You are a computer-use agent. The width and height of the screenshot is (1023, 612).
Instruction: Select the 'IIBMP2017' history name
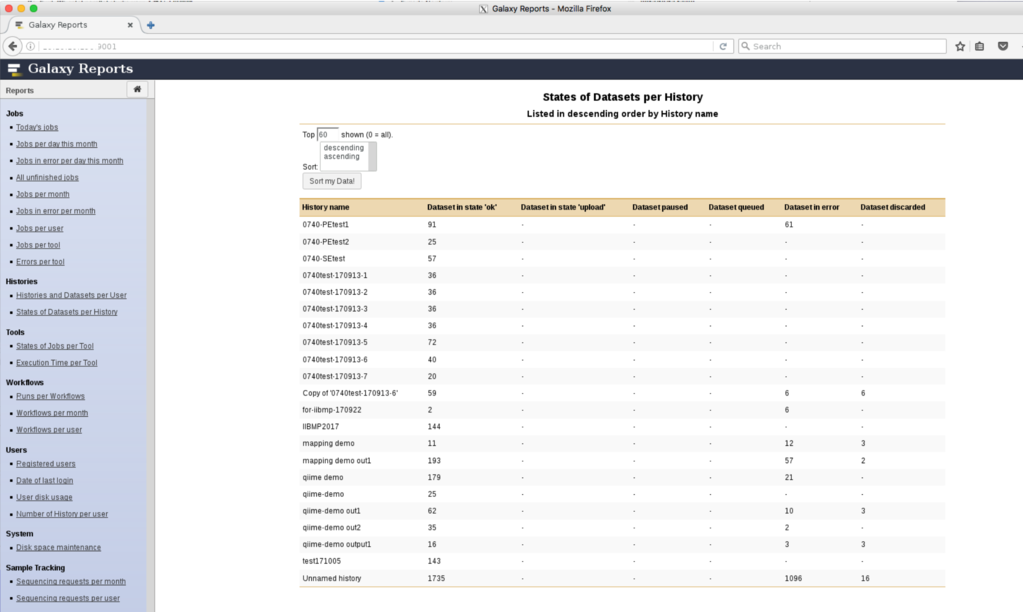(x=321, y=427)
